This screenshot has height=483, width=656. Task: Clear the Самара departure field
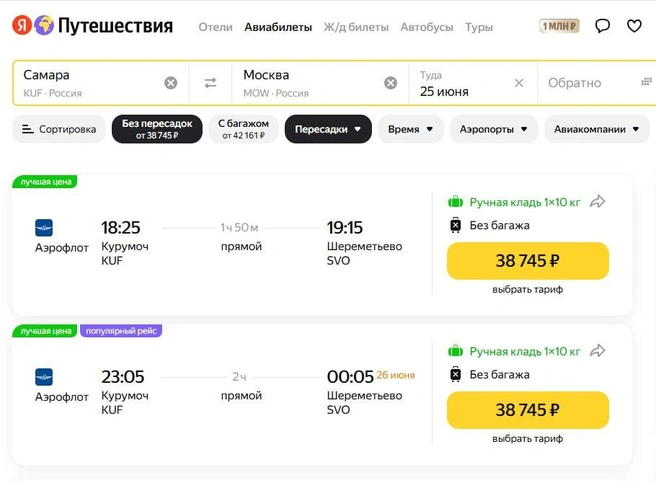pyautogui.click(x=171, y=83)
